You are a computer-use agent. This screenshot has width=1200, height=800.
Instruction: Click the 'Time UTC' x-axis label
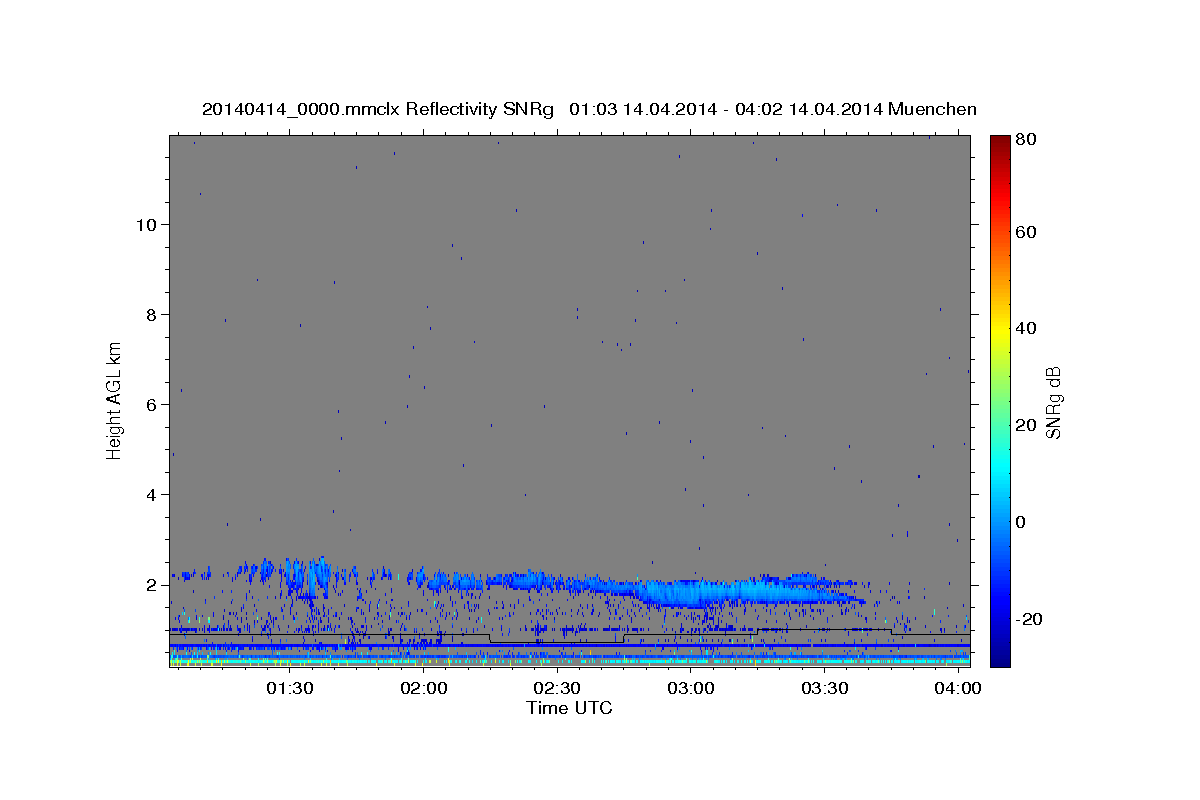(569, 708)
